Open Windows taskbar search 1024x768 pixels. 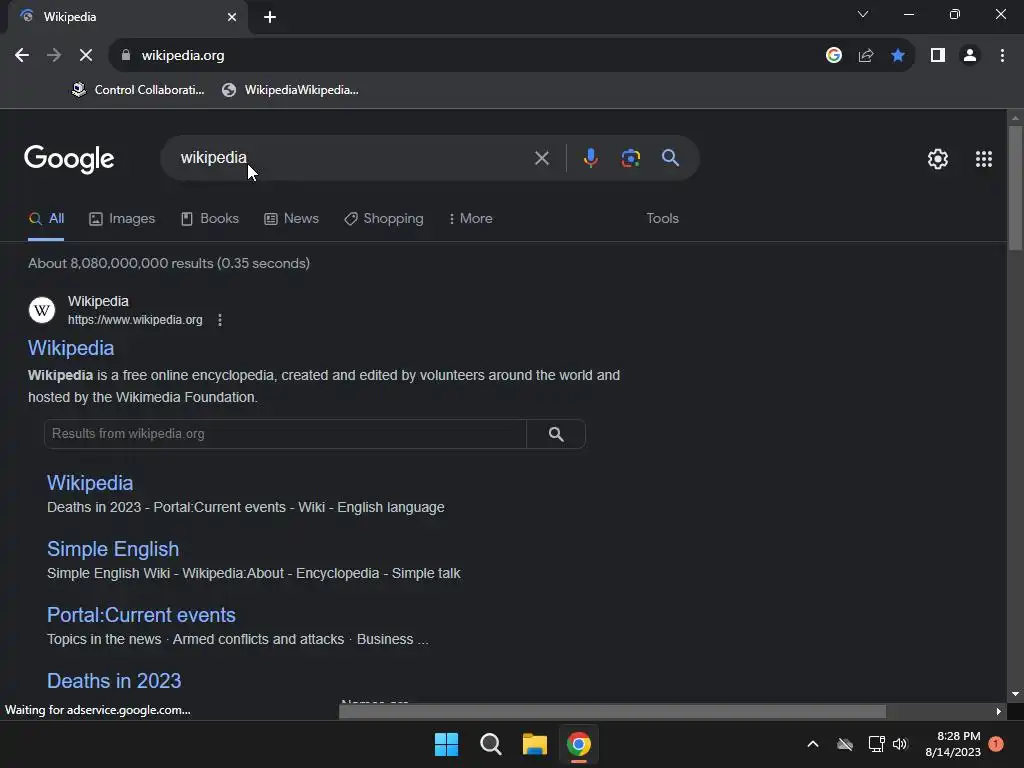(x=490, y=744)
